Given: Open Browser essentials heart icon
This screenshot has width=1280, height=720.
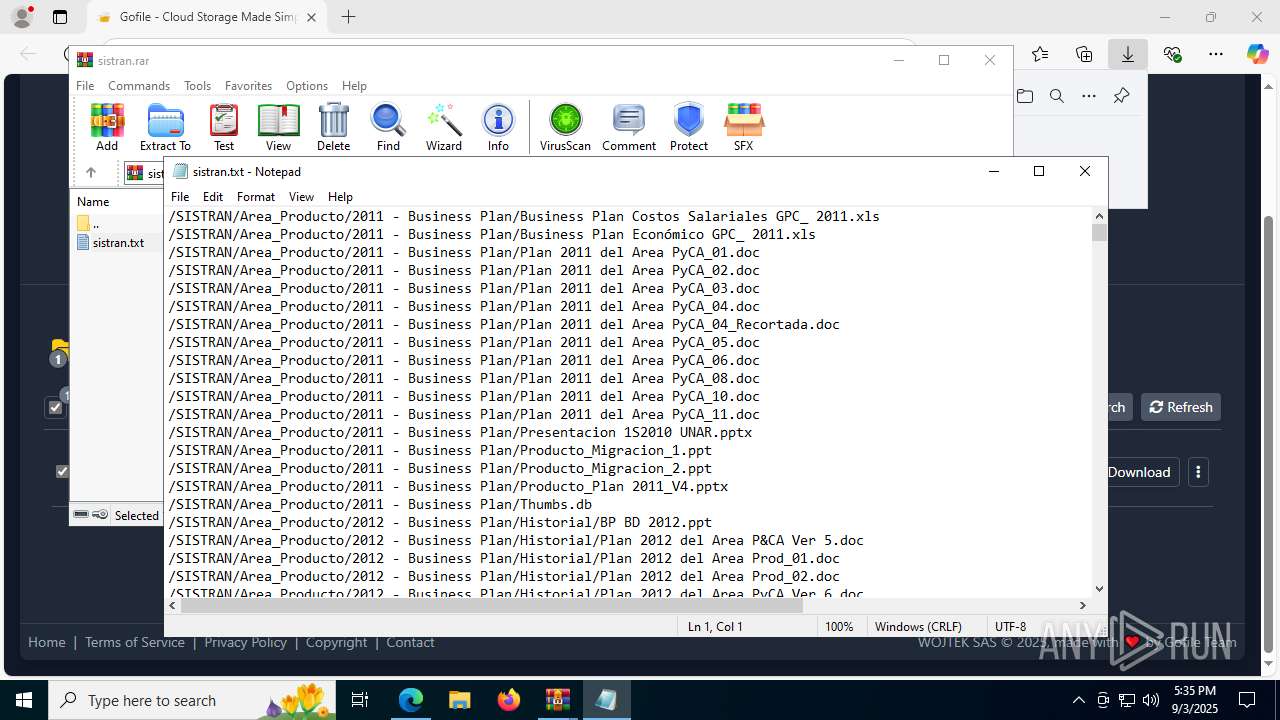Looking at the screenshot, I should click(x=1172, y=54).
